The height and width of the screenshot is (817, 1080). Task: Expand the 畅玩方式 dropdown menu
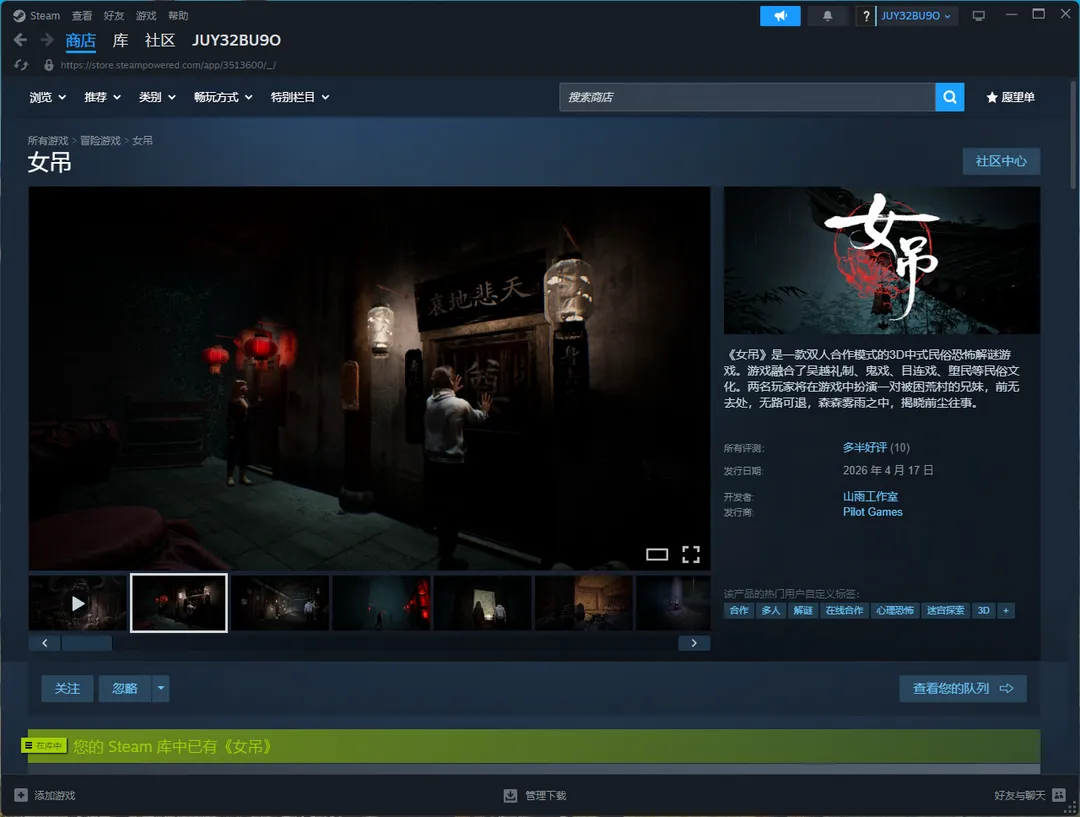click(x=222, y=97)
